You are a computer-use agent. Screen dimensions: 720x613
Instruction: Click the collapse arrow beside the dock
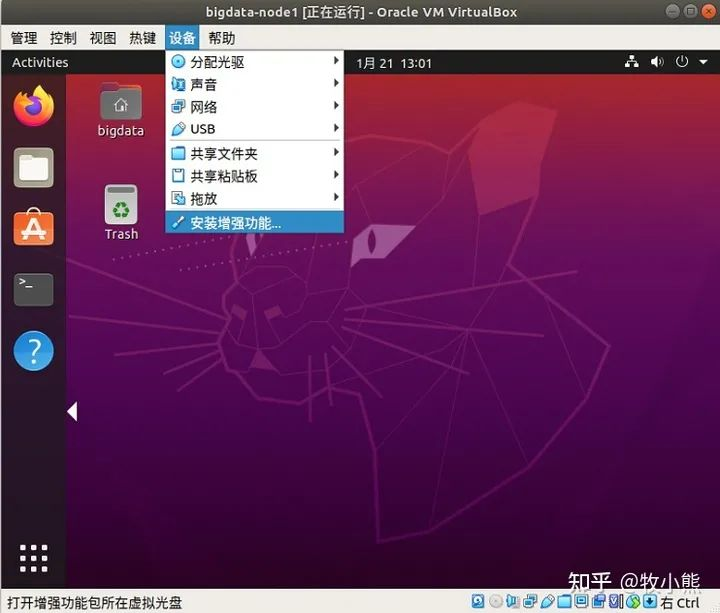point(72,411)
